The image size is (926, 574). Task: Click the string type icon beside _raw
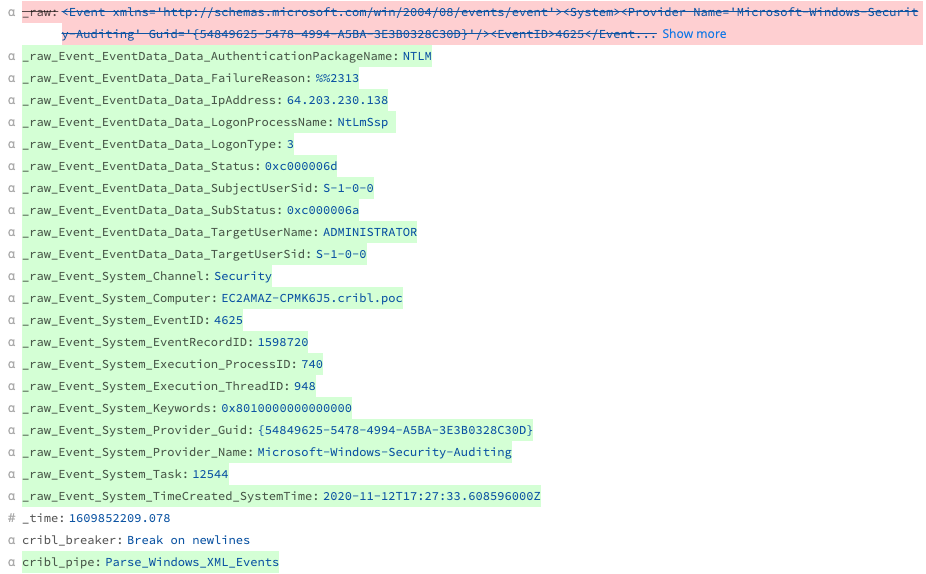11,12
